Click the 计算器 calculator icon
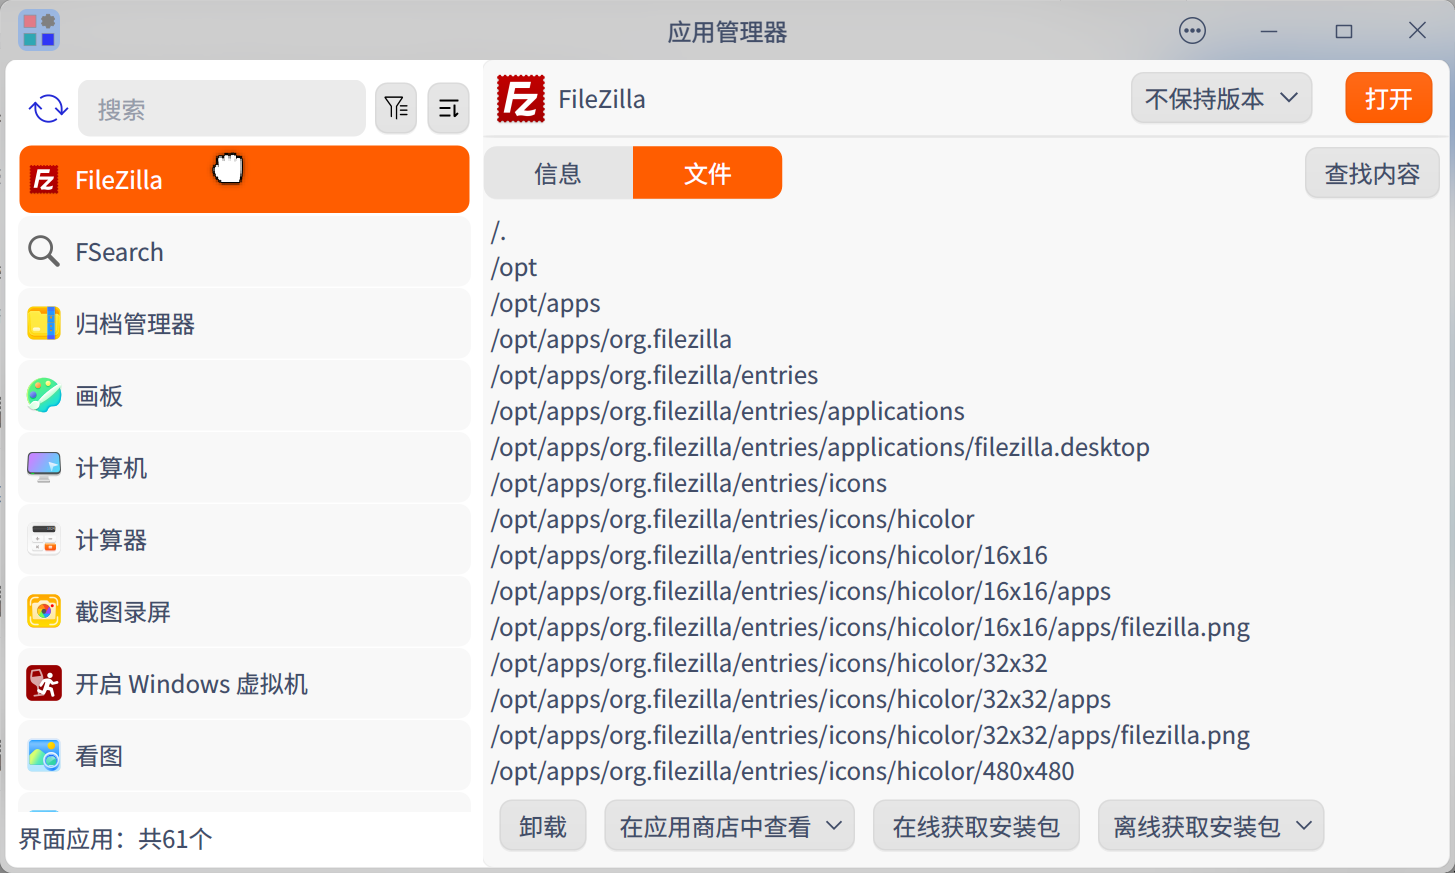Viewport: 1455px width, 873px height. pyautogui.click(x=44, y=540)
